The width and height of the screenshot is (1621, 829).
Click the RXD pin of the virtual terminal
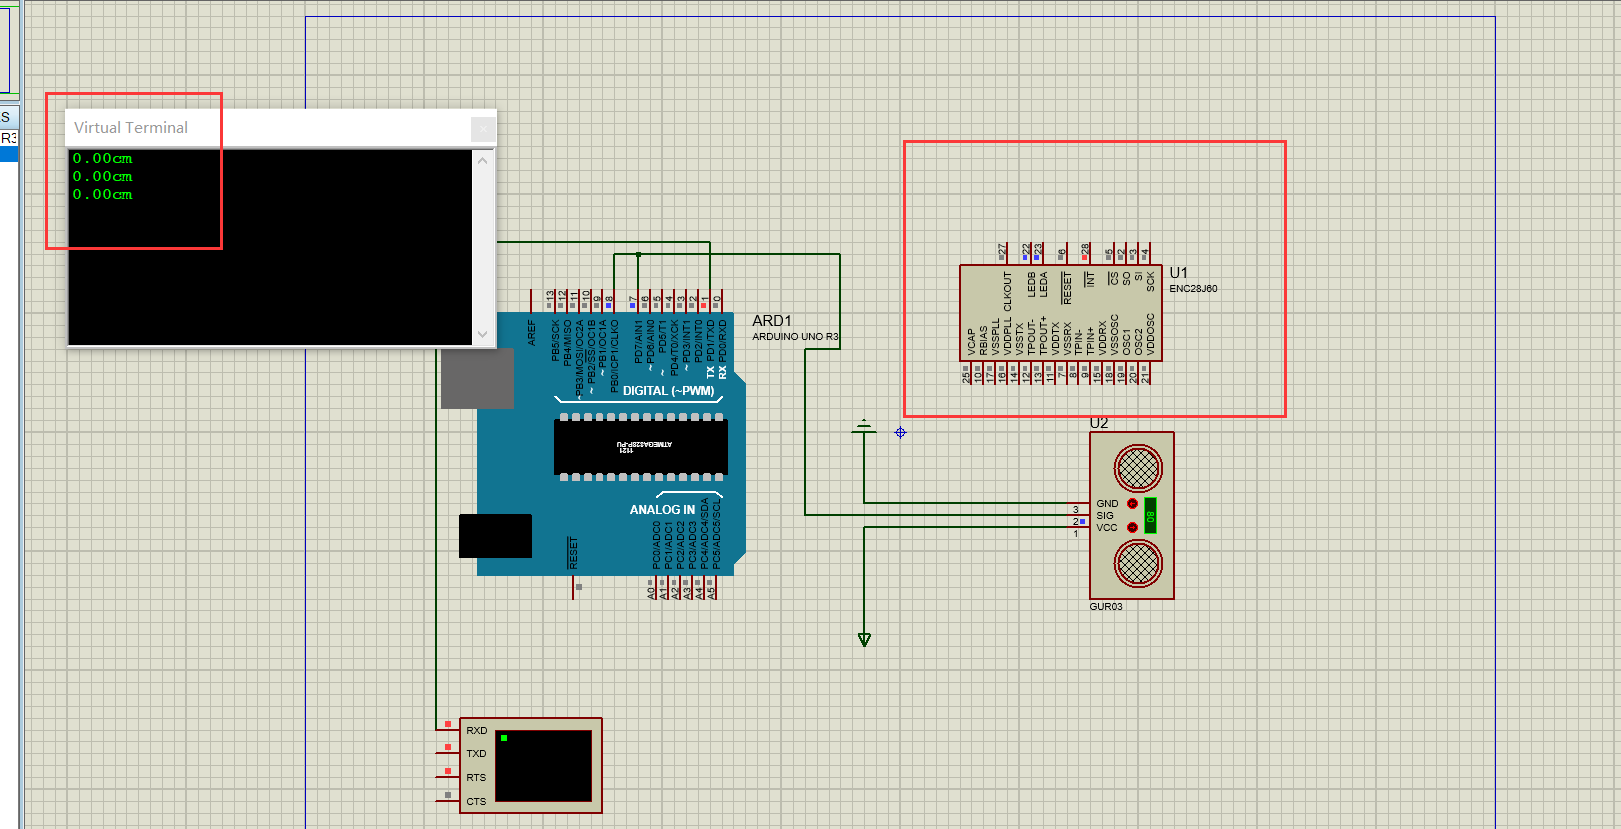[476, 731]
